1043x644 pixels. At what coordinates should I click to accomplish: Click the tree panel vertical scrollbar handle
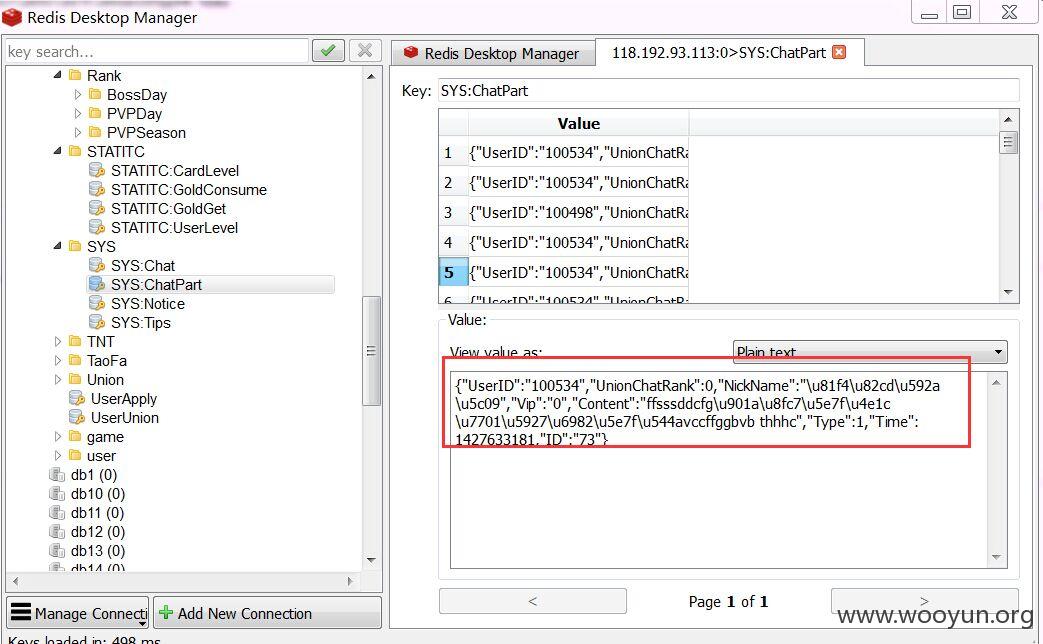pyautogui.click(x=371, y=351)
